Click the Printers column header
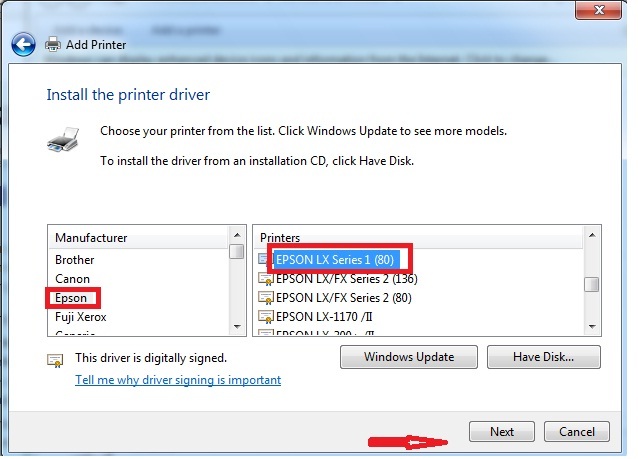638x459 pixels. (419, 238)
